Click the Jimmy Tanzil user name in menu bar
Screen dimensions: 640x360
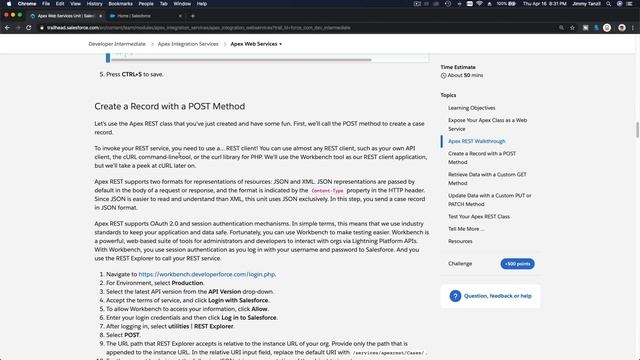click(586, 4)
